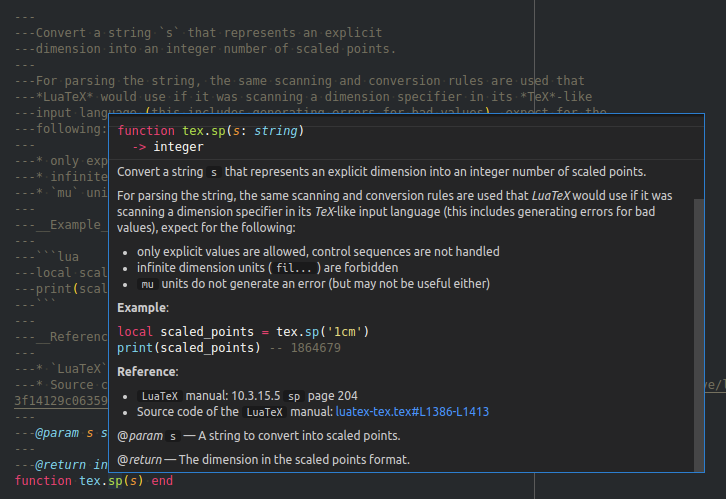Click editor line '---For parsing the string'

(x=299, y=81)
